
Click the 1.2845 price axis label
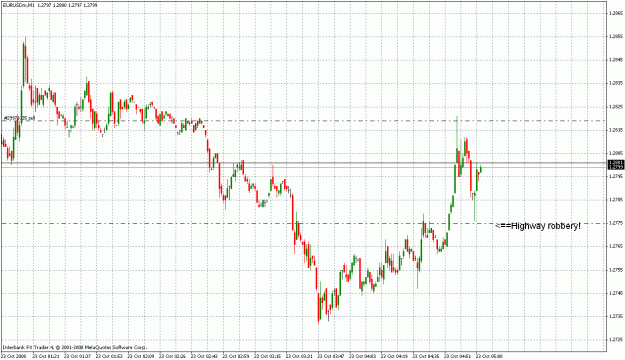click(x=616, y=60)
